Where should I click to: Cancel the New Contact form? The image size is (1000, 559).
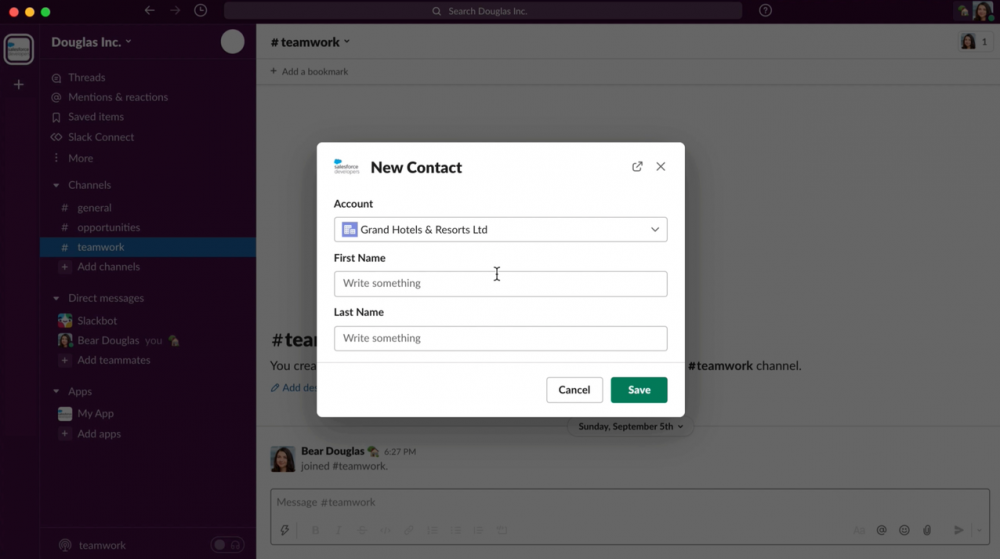[x=574, y=389]
